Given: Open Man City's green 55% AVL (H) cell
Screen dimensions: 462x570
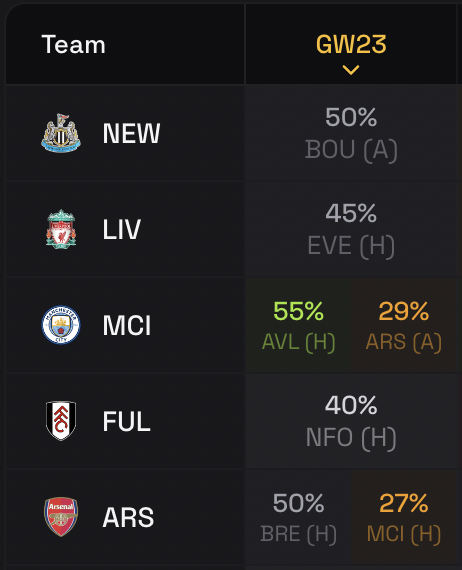Looking at the screenshot, I should click(x=298, y=325).
